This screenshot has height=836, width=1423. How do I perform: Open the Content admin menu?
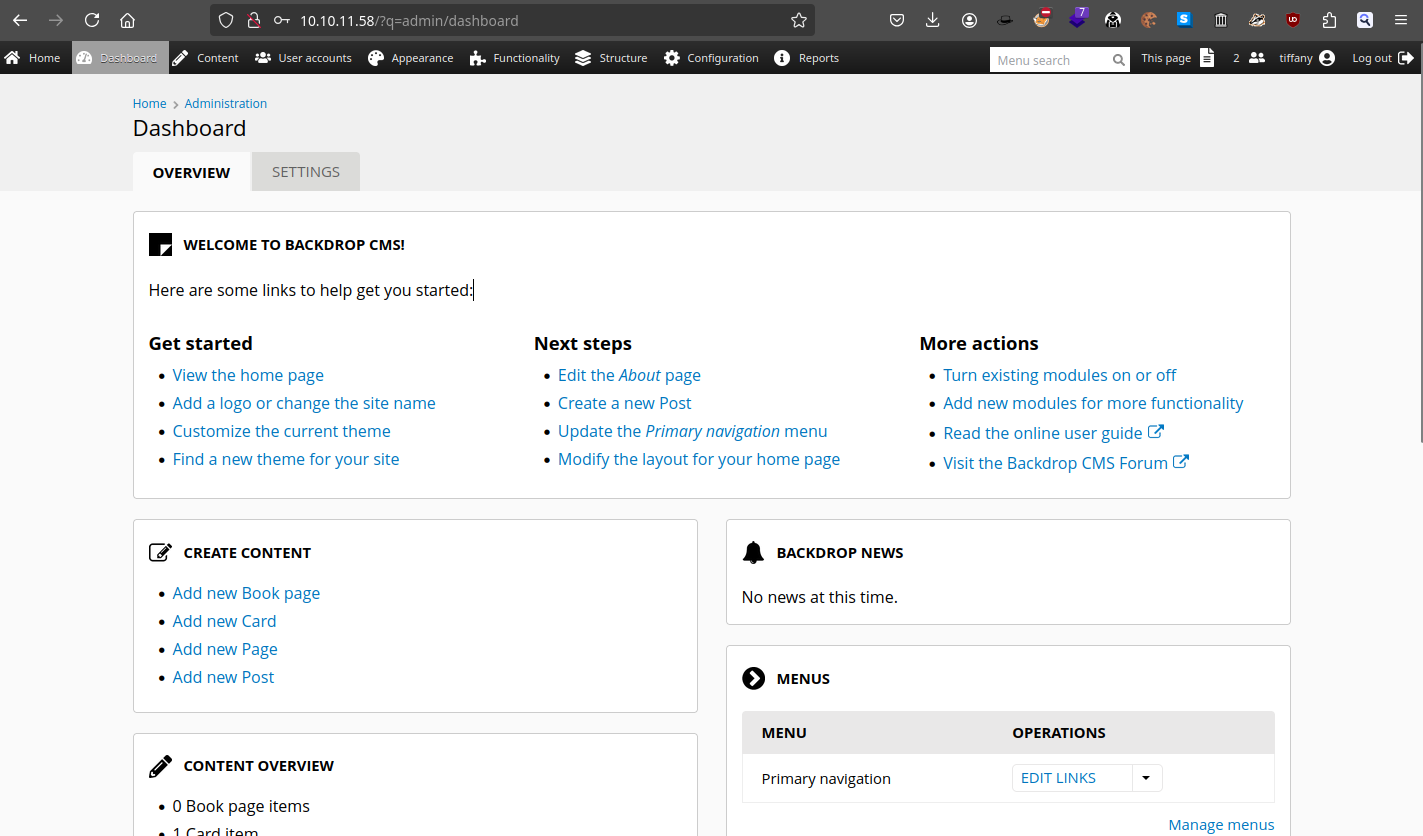point(205,58)
